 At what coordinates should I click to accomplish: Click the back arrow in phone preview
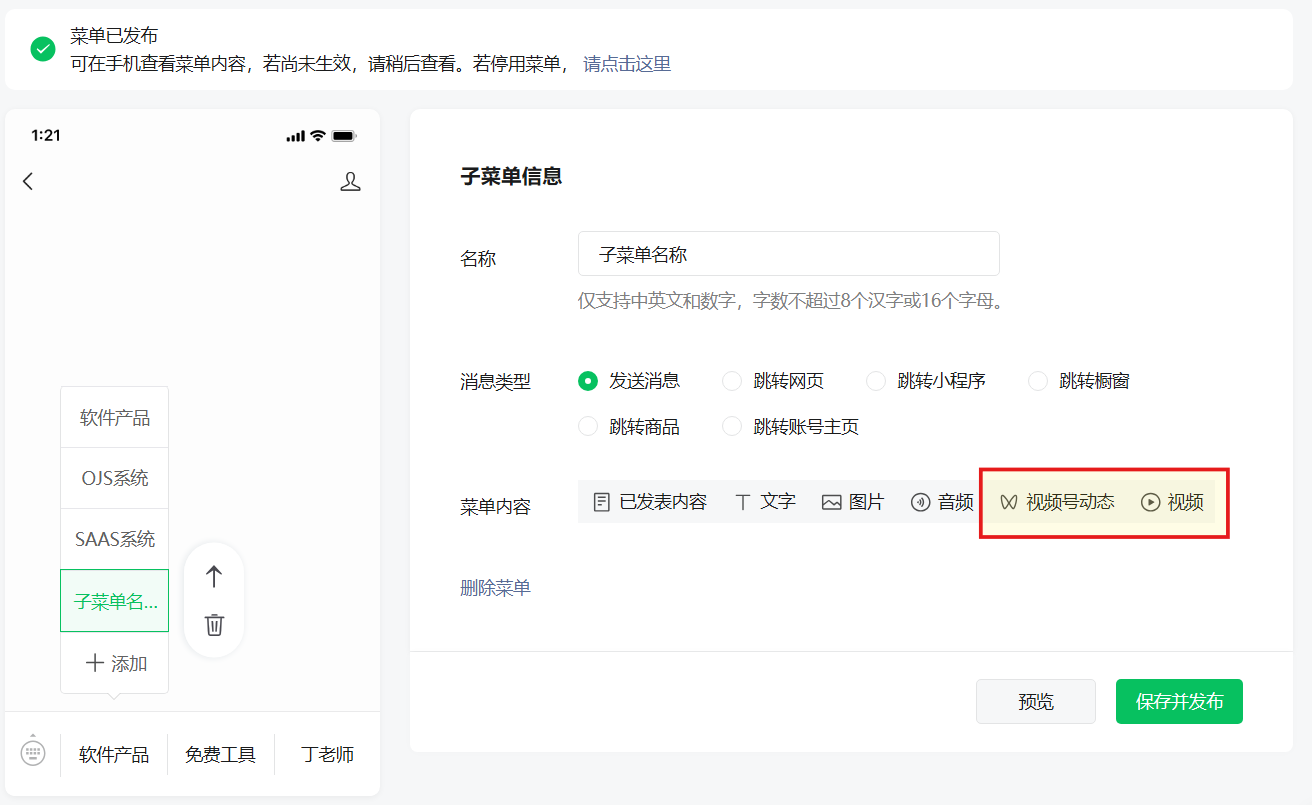(28, 181)
